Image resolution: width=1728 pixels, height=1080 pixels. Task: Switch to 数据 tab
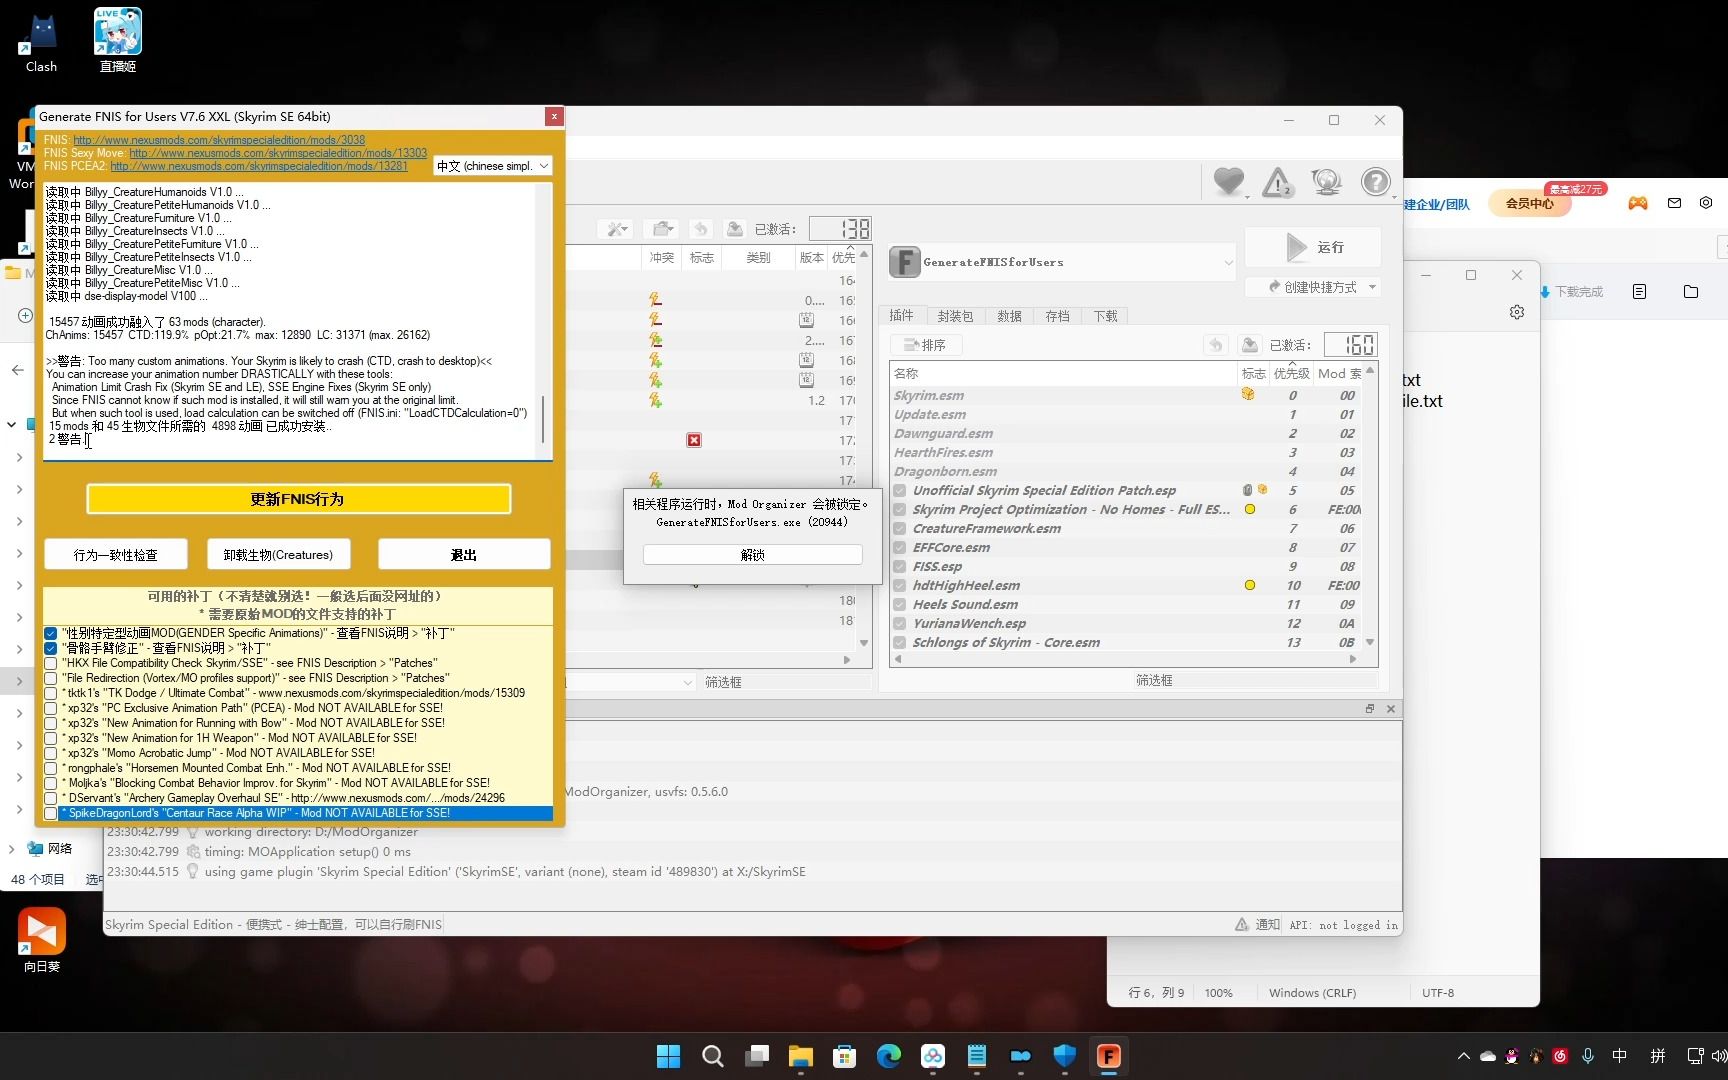[1010, 316]
